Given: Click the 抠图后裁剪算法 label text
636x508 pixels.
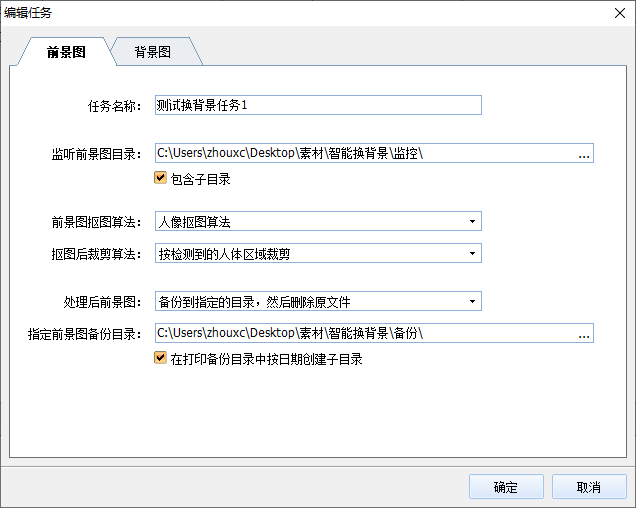Looking at the screenshot, I should (x=97, y=254).
